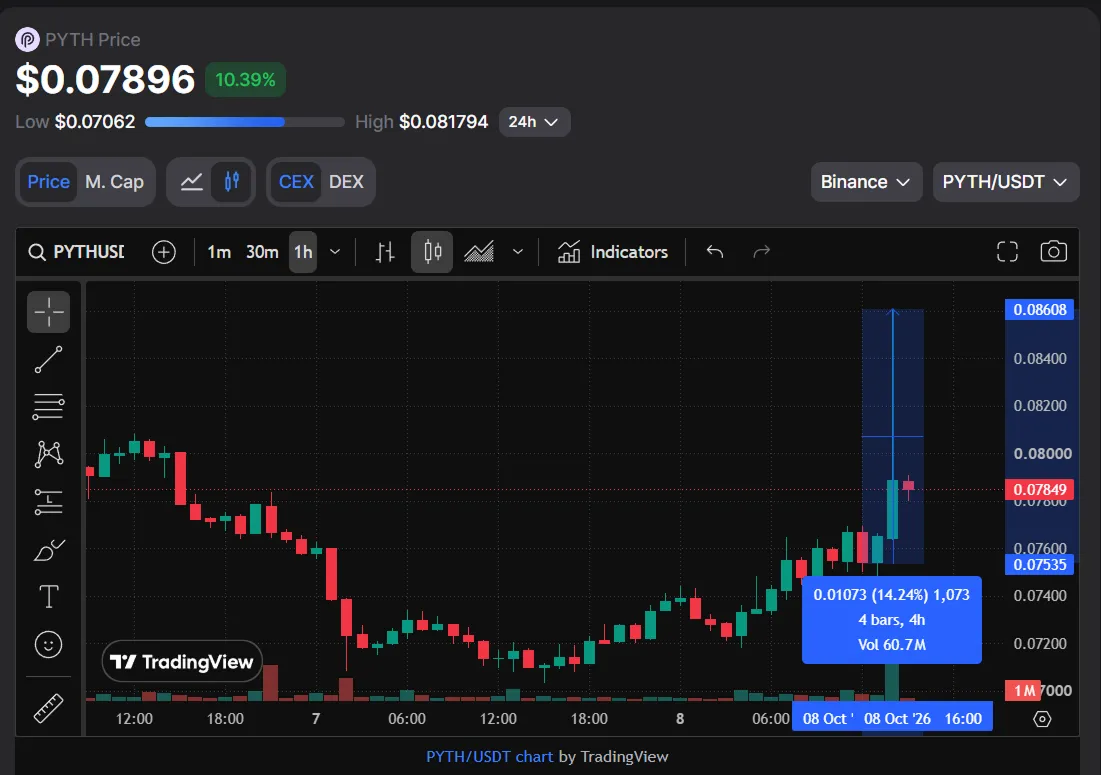
Task: Click the PYTH Price heading
Action: (x=93, y=40)
